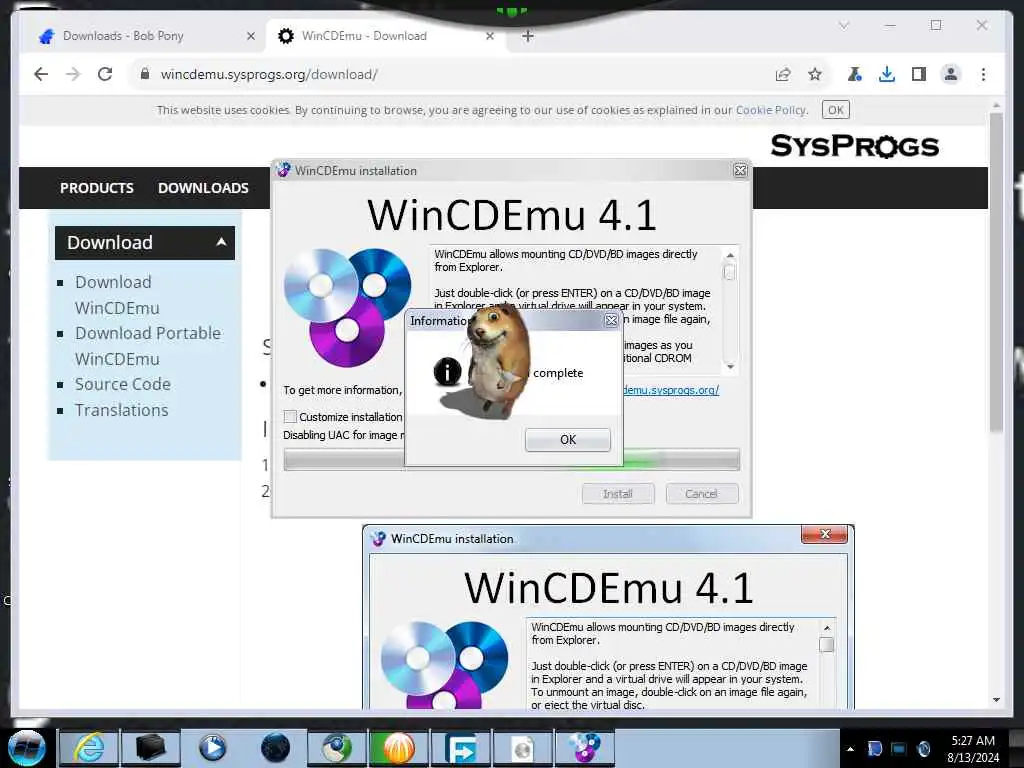Screen dimensions: 1024x768
Task: Close the WinCDEmu - Download tab
Action: 490,36
